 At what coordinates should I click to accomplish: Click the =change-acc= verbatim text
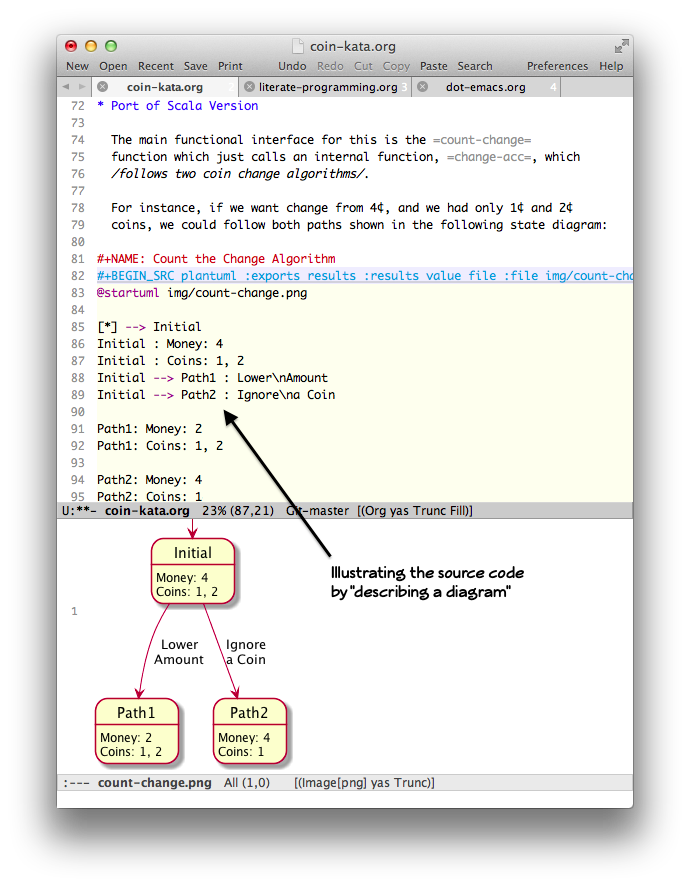[489, 157]
